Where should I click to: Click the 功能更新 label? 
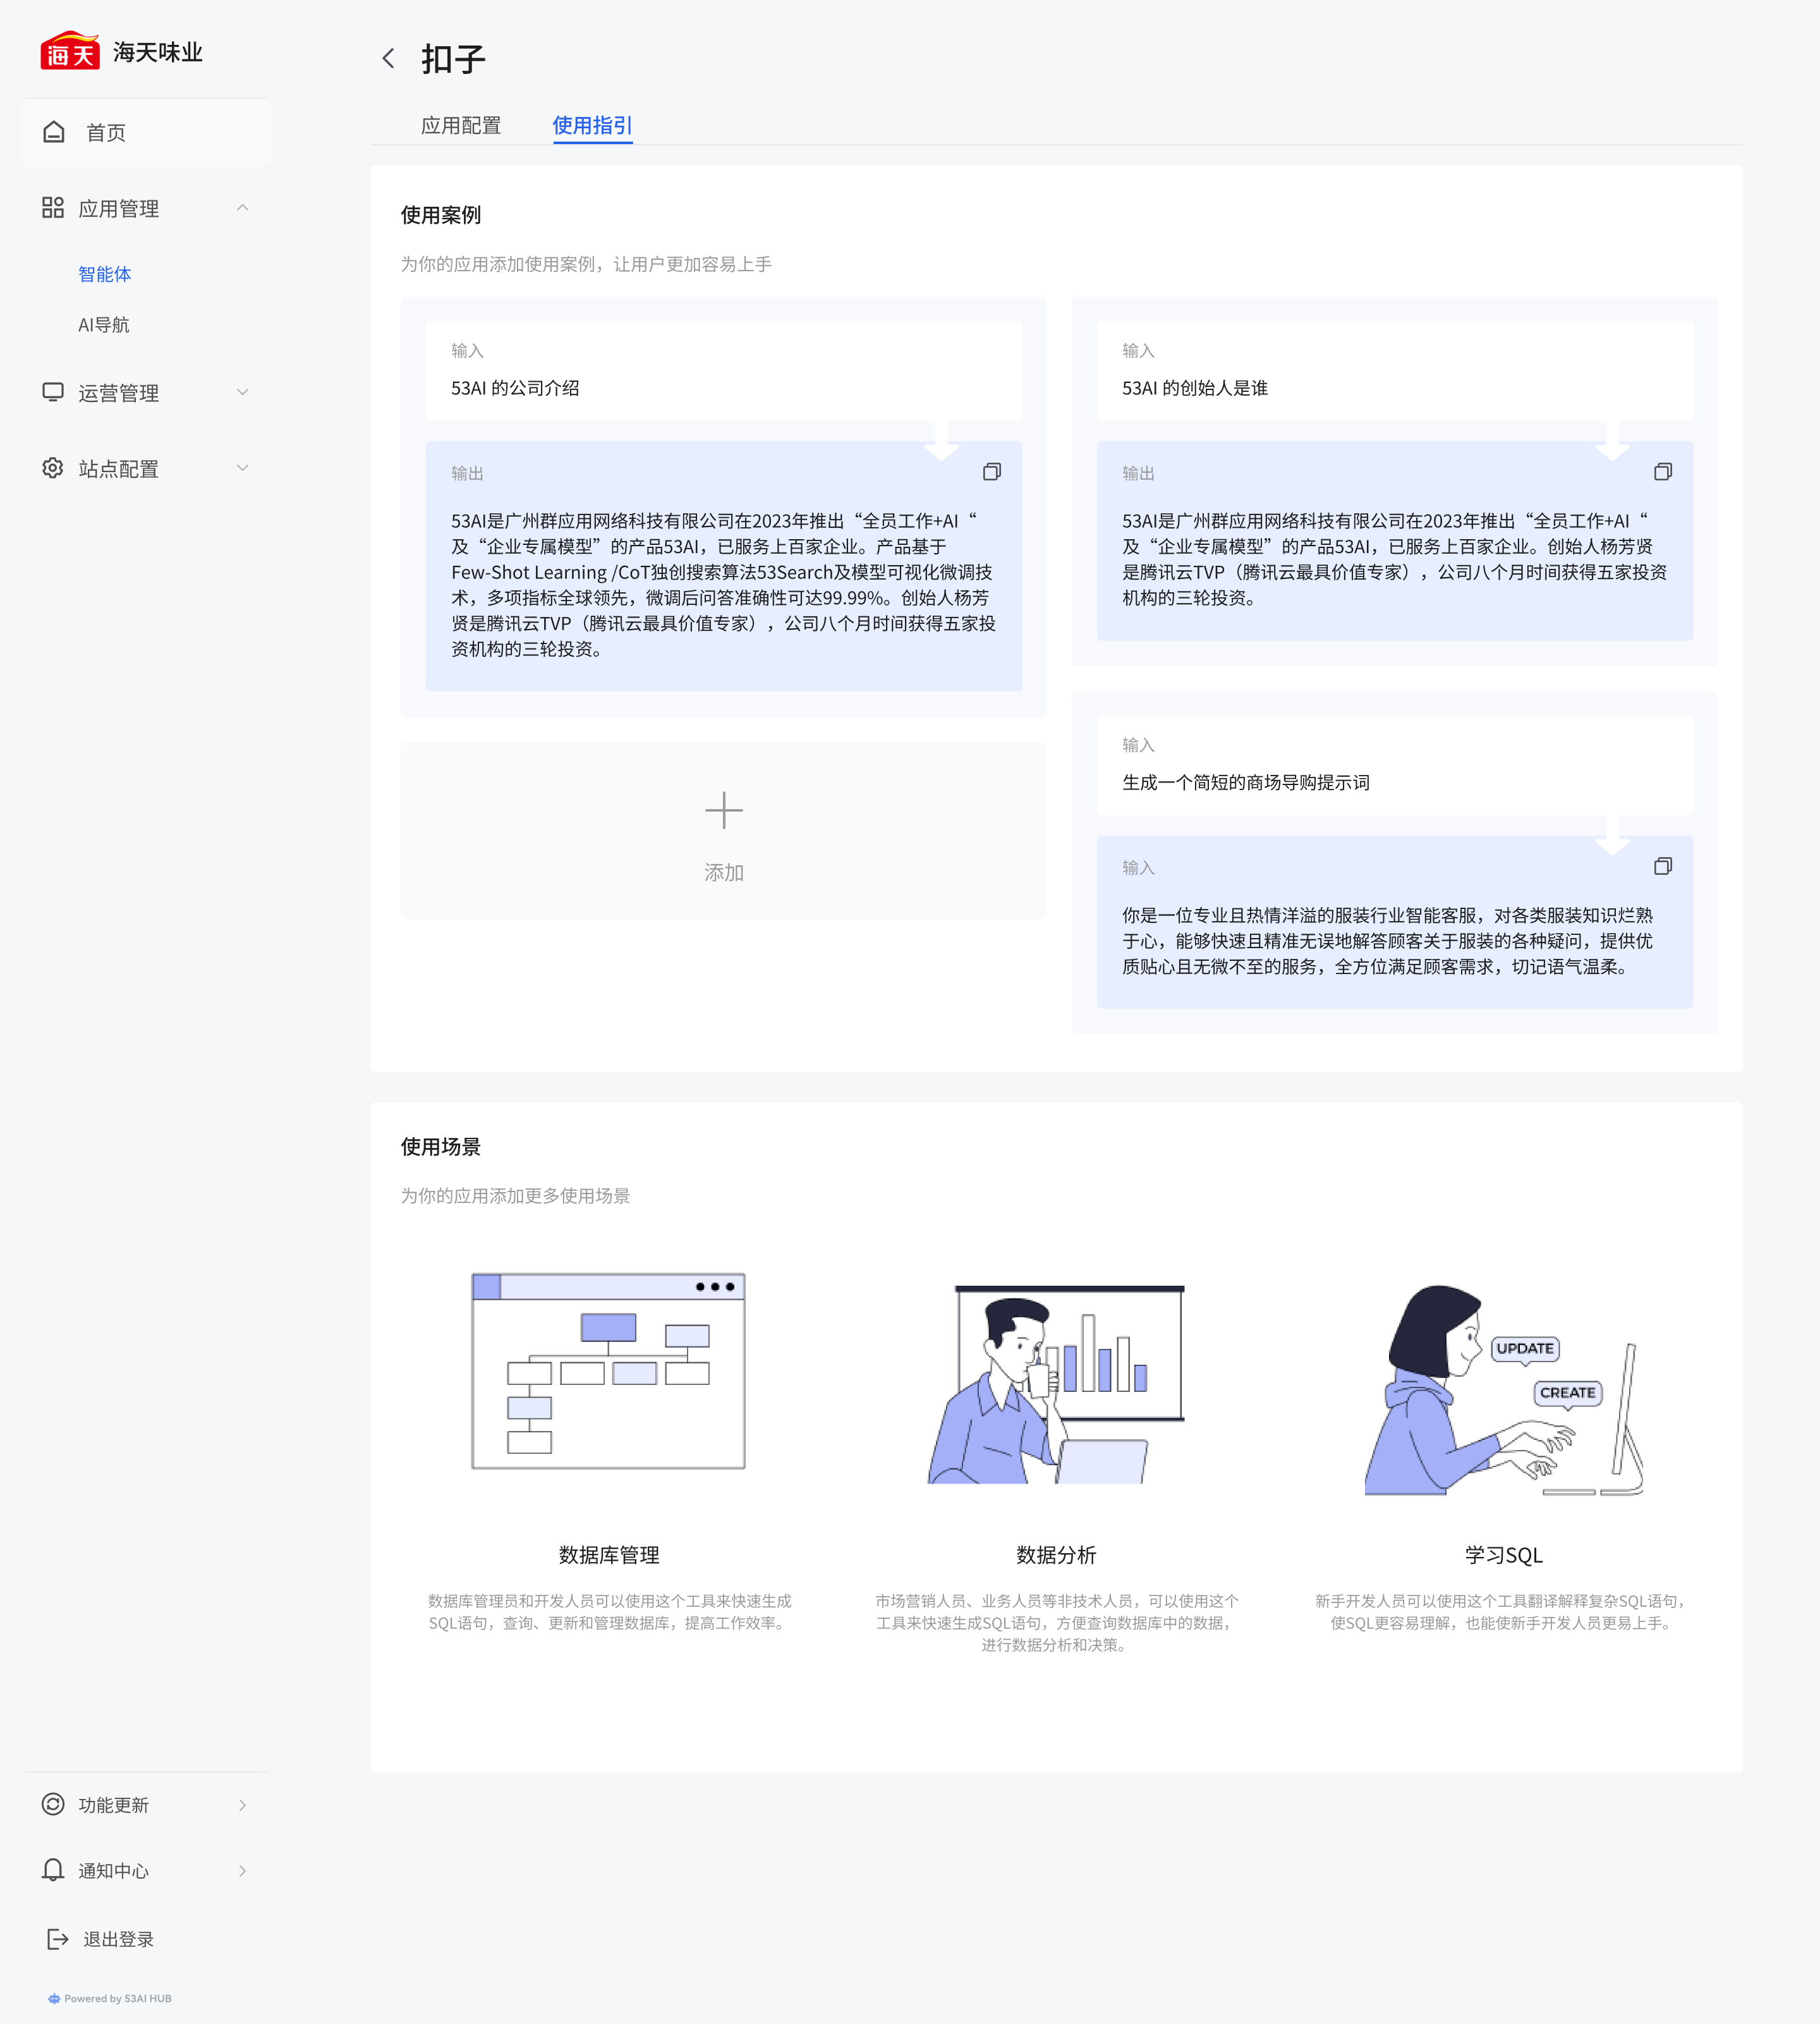coord(114,1805)
